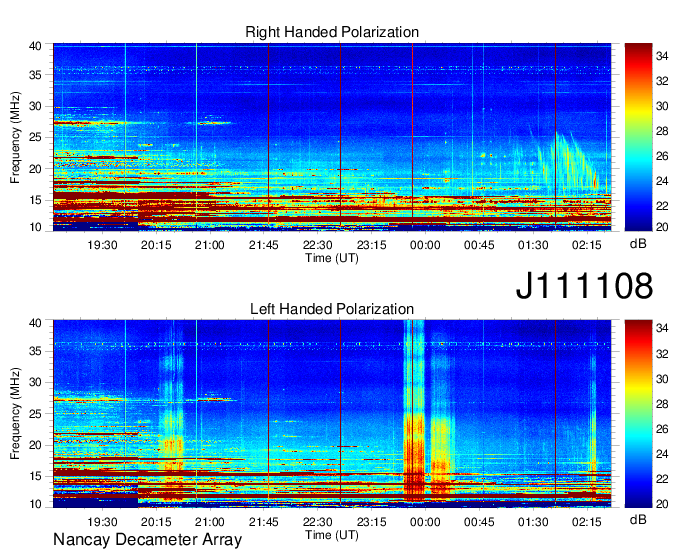Click 02:15 tick on Left Handed time axis

[587, 522]
